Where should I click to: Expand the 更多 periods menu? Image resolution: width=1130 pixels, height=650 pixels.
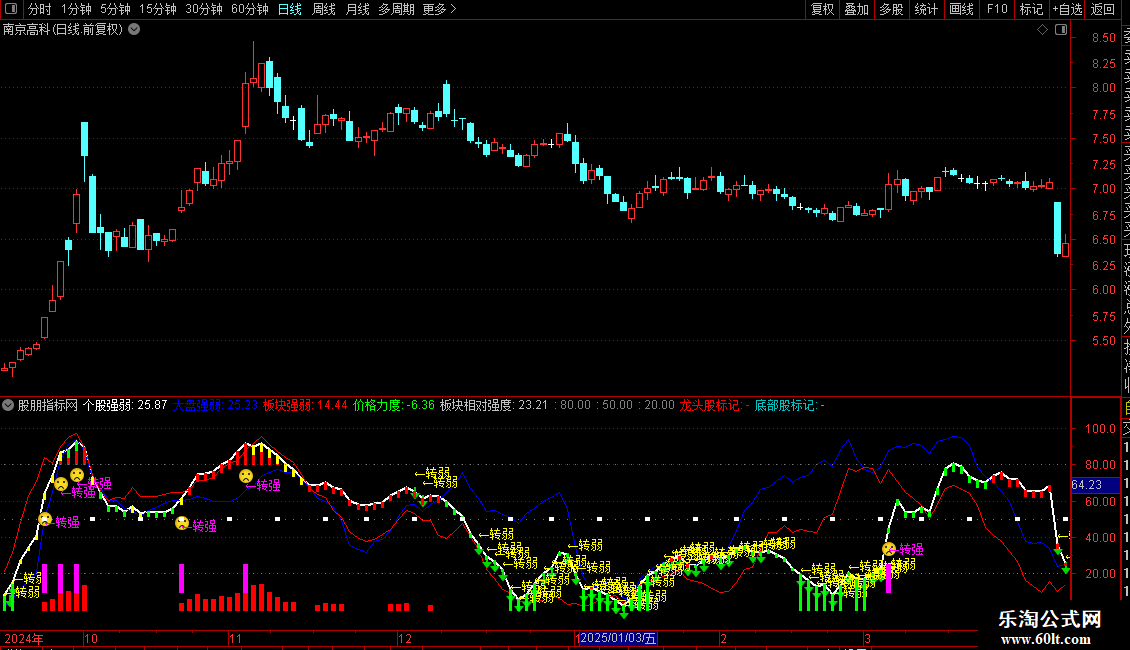click(x=439, y=9)
